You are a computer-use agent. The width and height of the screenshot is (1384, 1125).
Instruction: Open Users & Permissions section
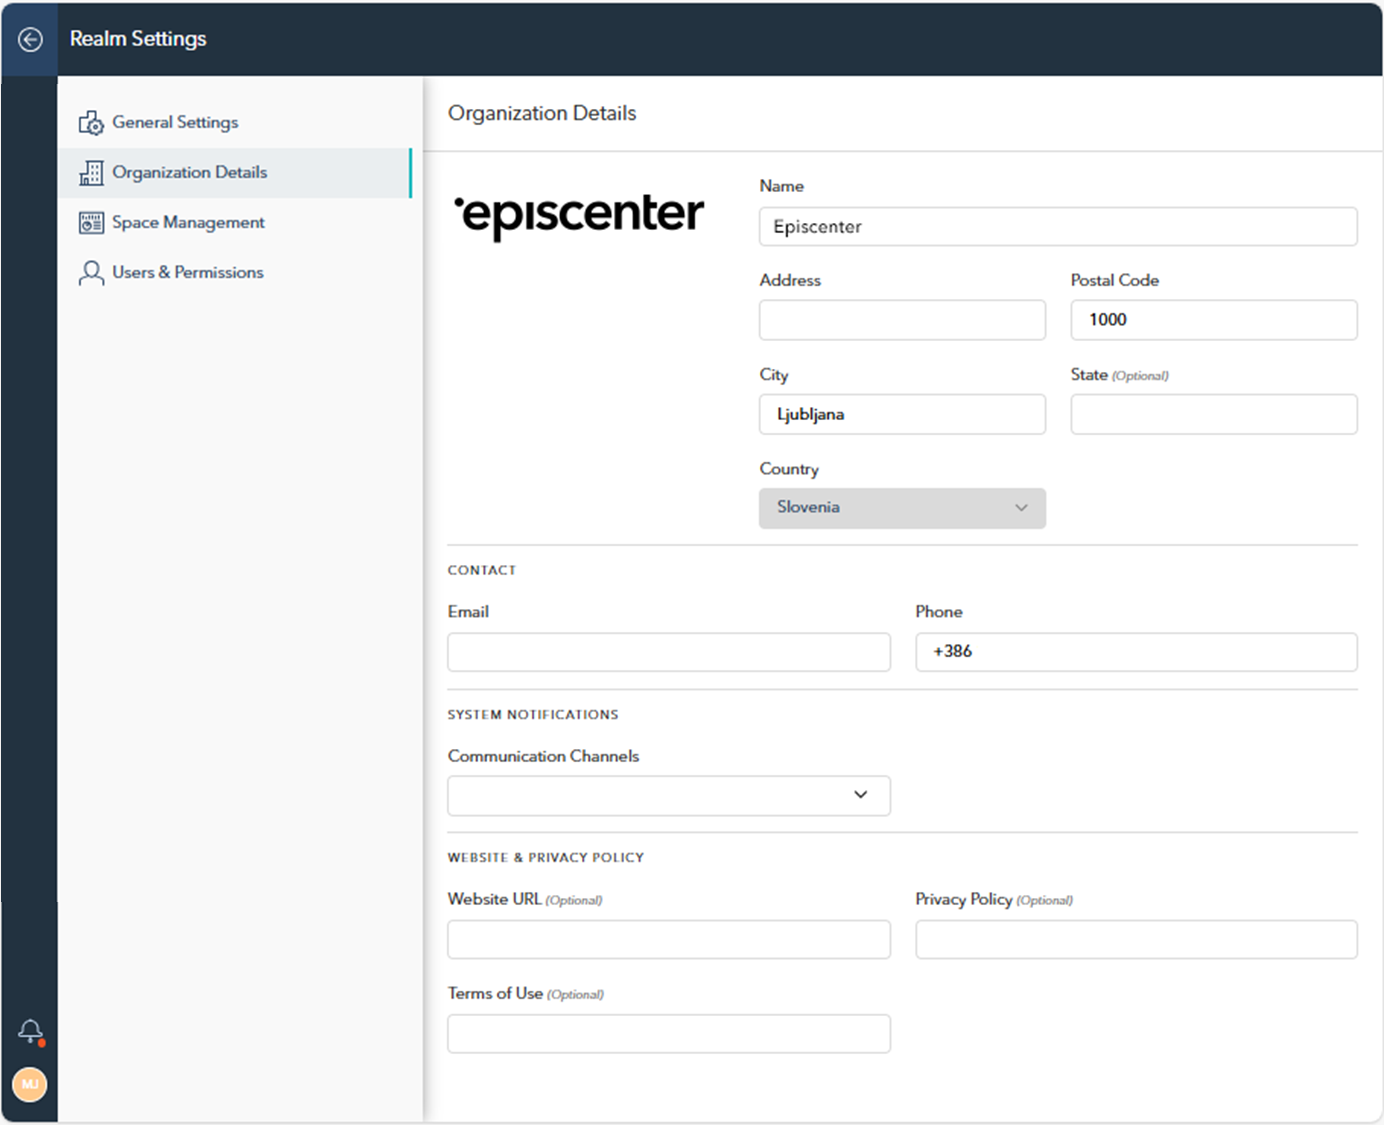click(235, 273)
